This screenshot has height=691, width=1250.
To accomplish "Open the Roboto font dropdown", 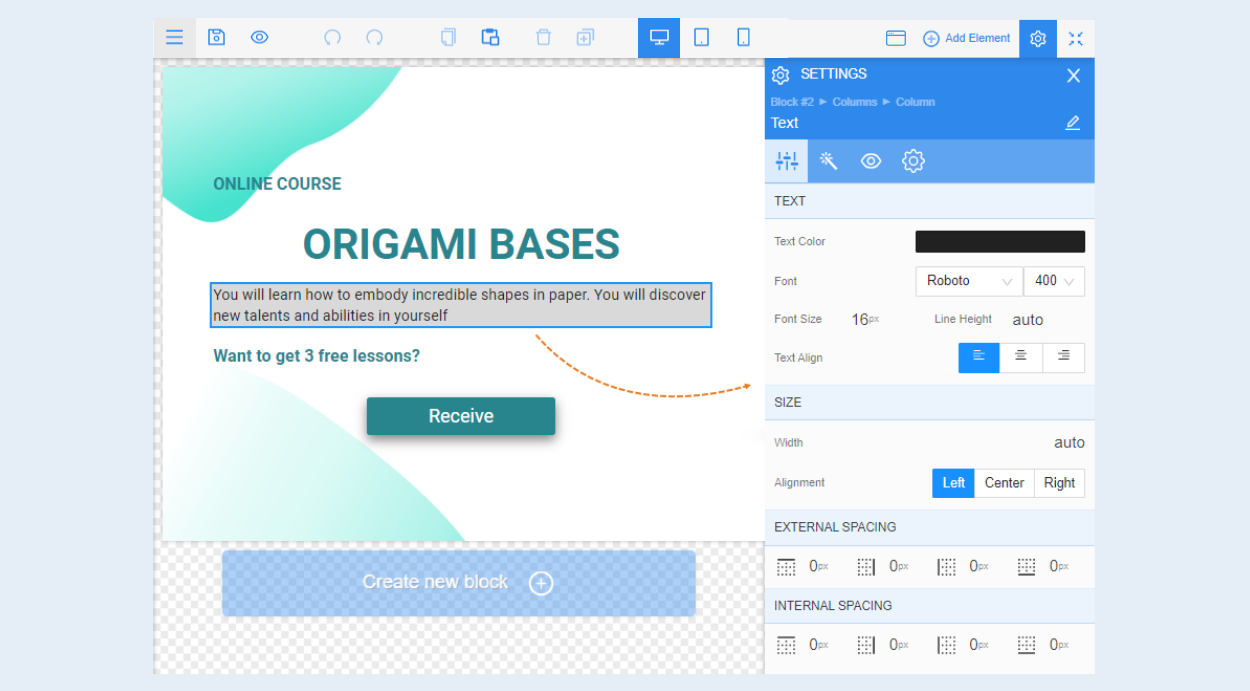I will [969, 281].
